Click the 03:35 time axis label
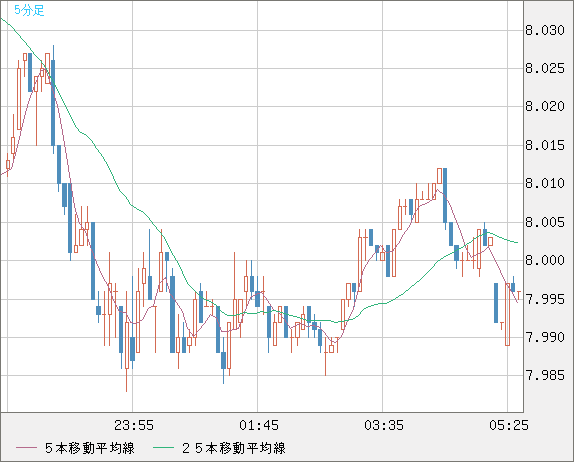 [384, 425]
